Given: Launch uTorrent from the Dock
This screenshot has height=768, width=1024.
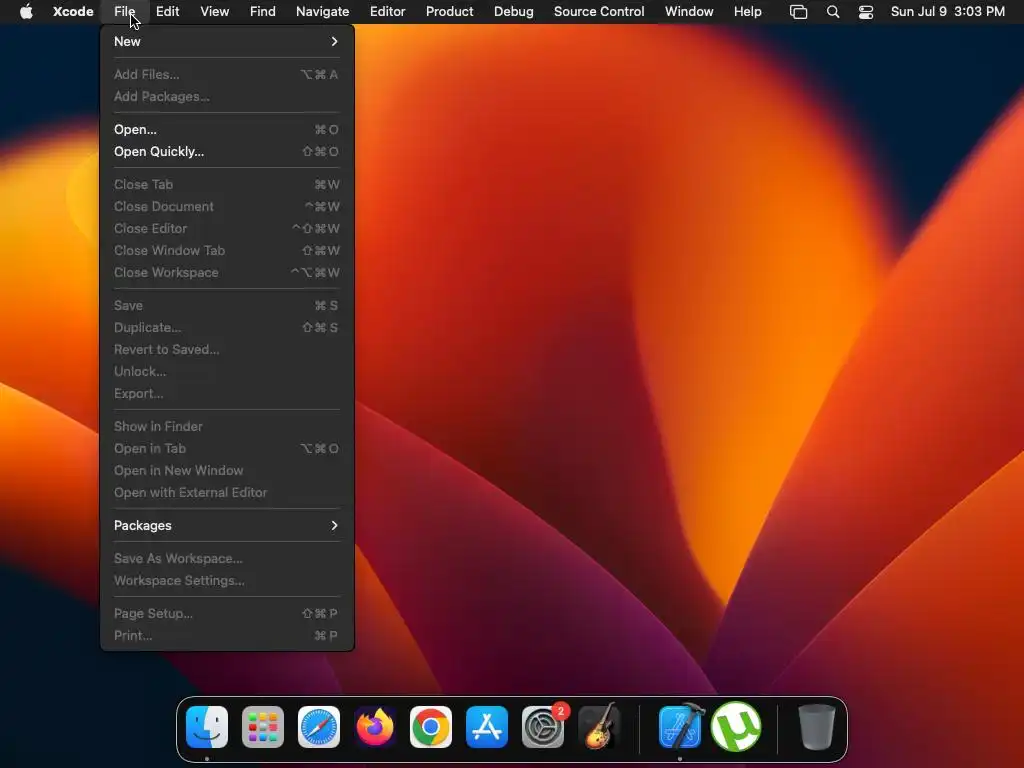Looking at the screenshot, I should point(736,727).
